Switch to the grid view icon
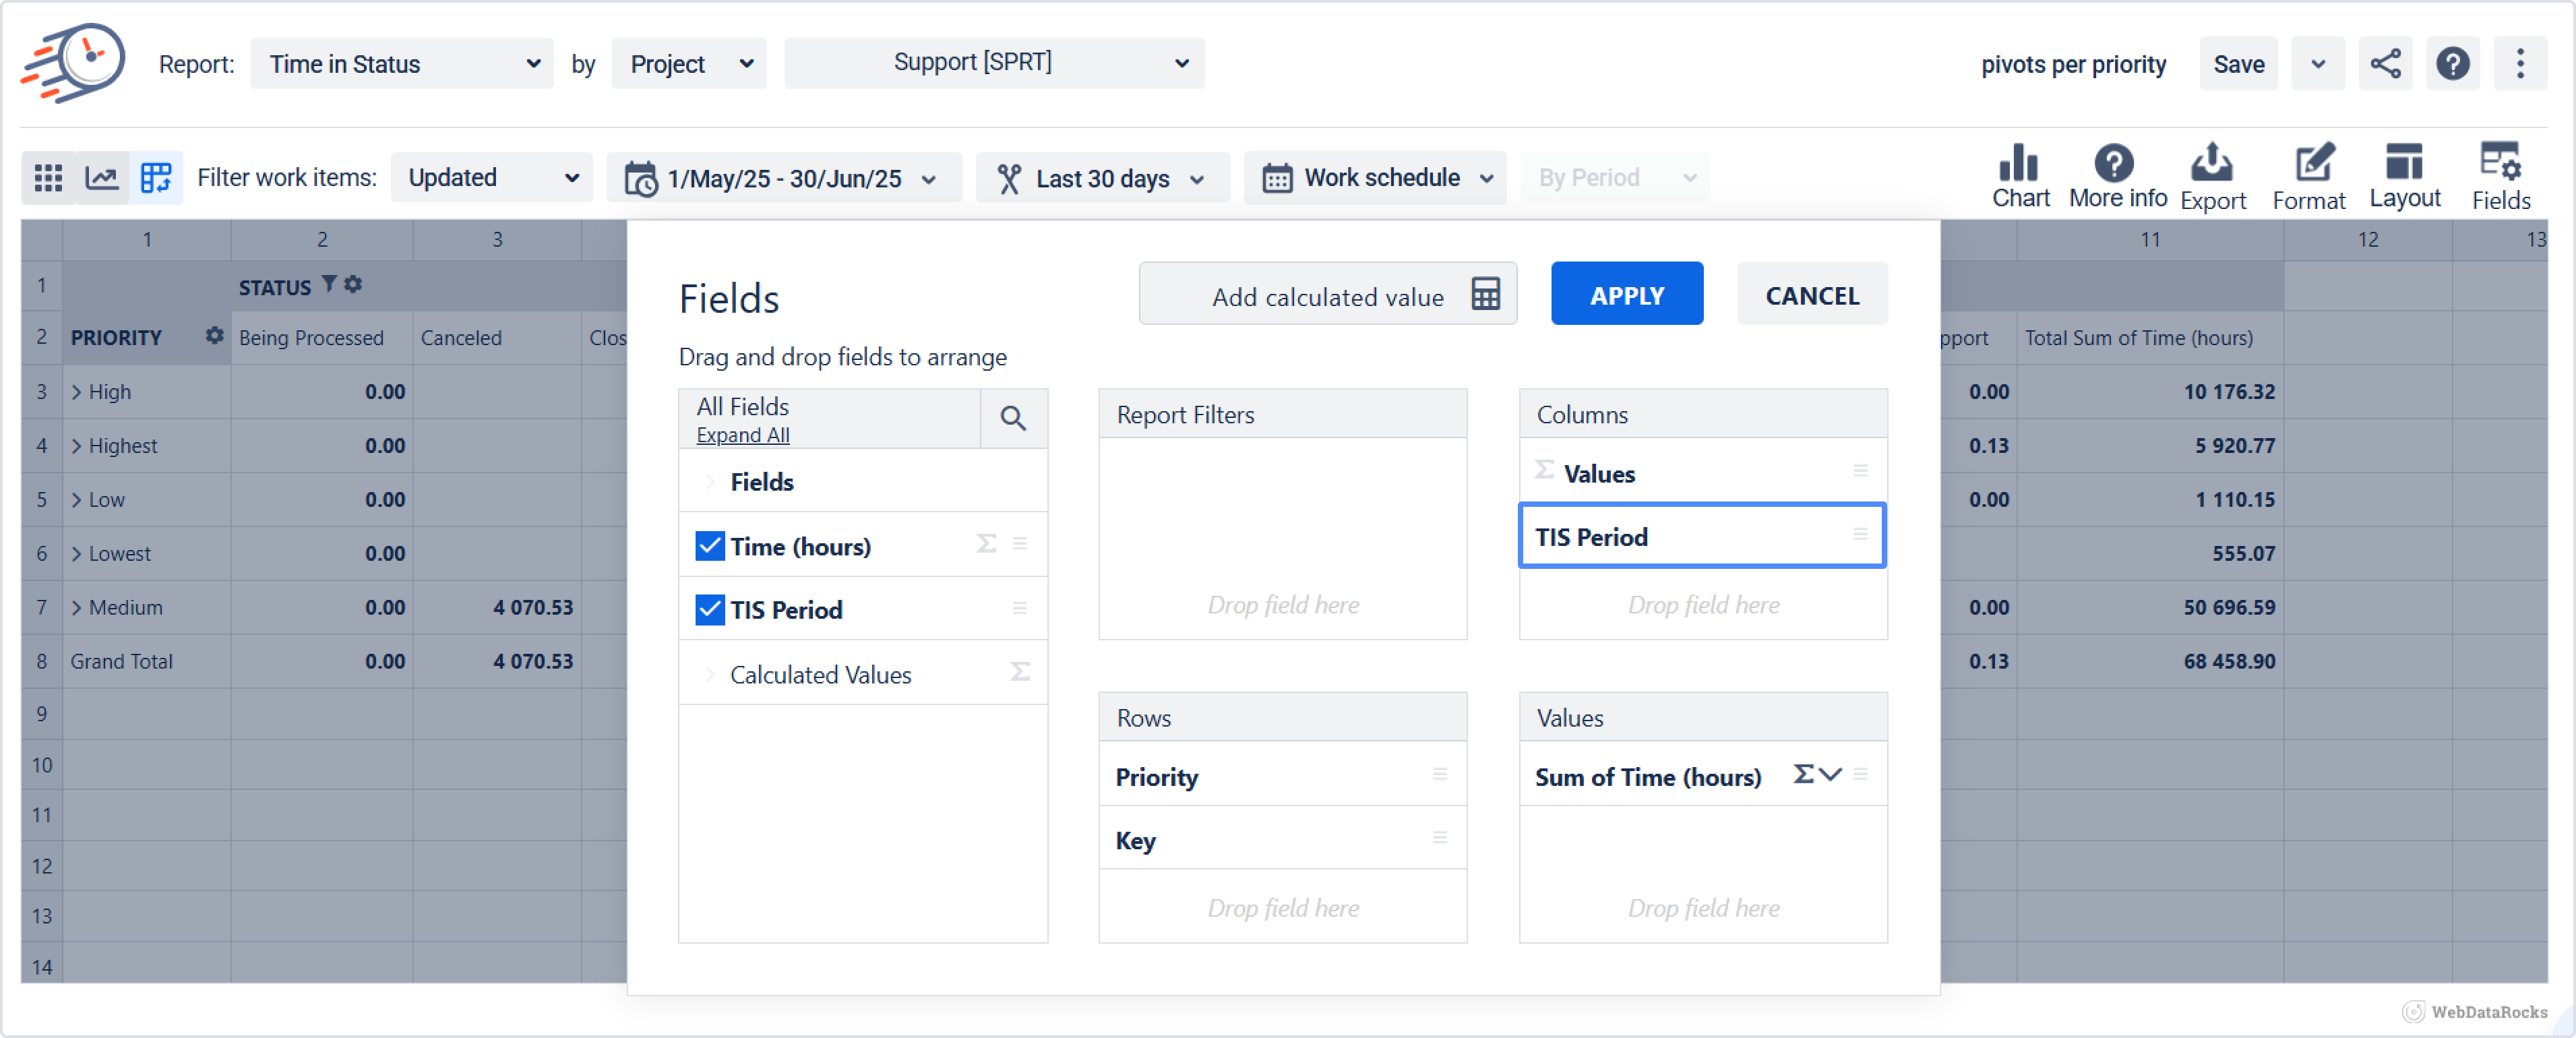Image resolution: width=2576 pixels, height=1038 pixels. [x=48, y=178]
